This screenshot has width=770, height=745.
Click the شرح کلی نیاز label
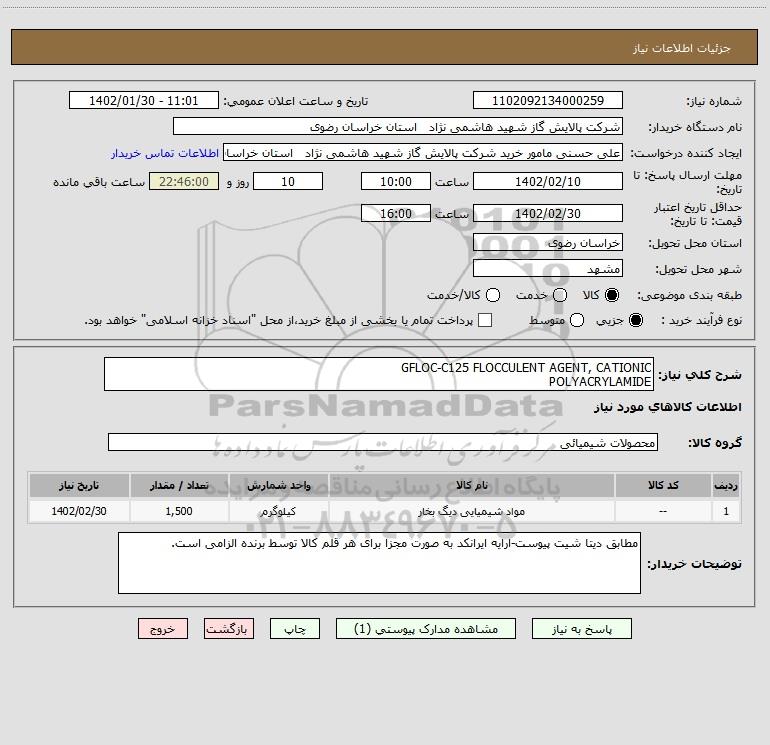pyautogui.click(x=700, y=375)
